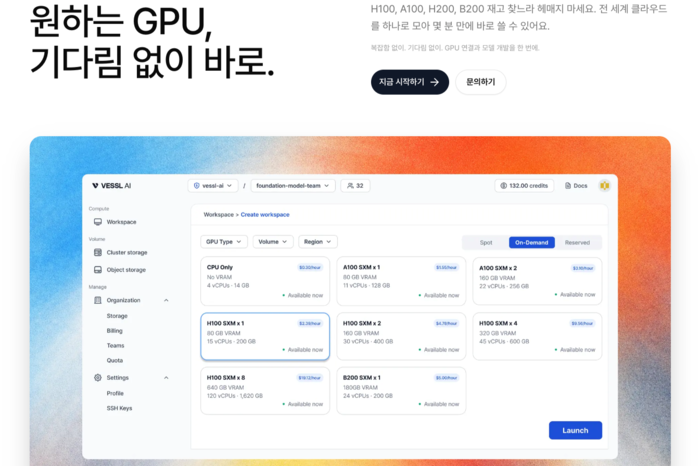
Task: Switch to the Reserved pricing tab
Action: (x=577, y=242)
